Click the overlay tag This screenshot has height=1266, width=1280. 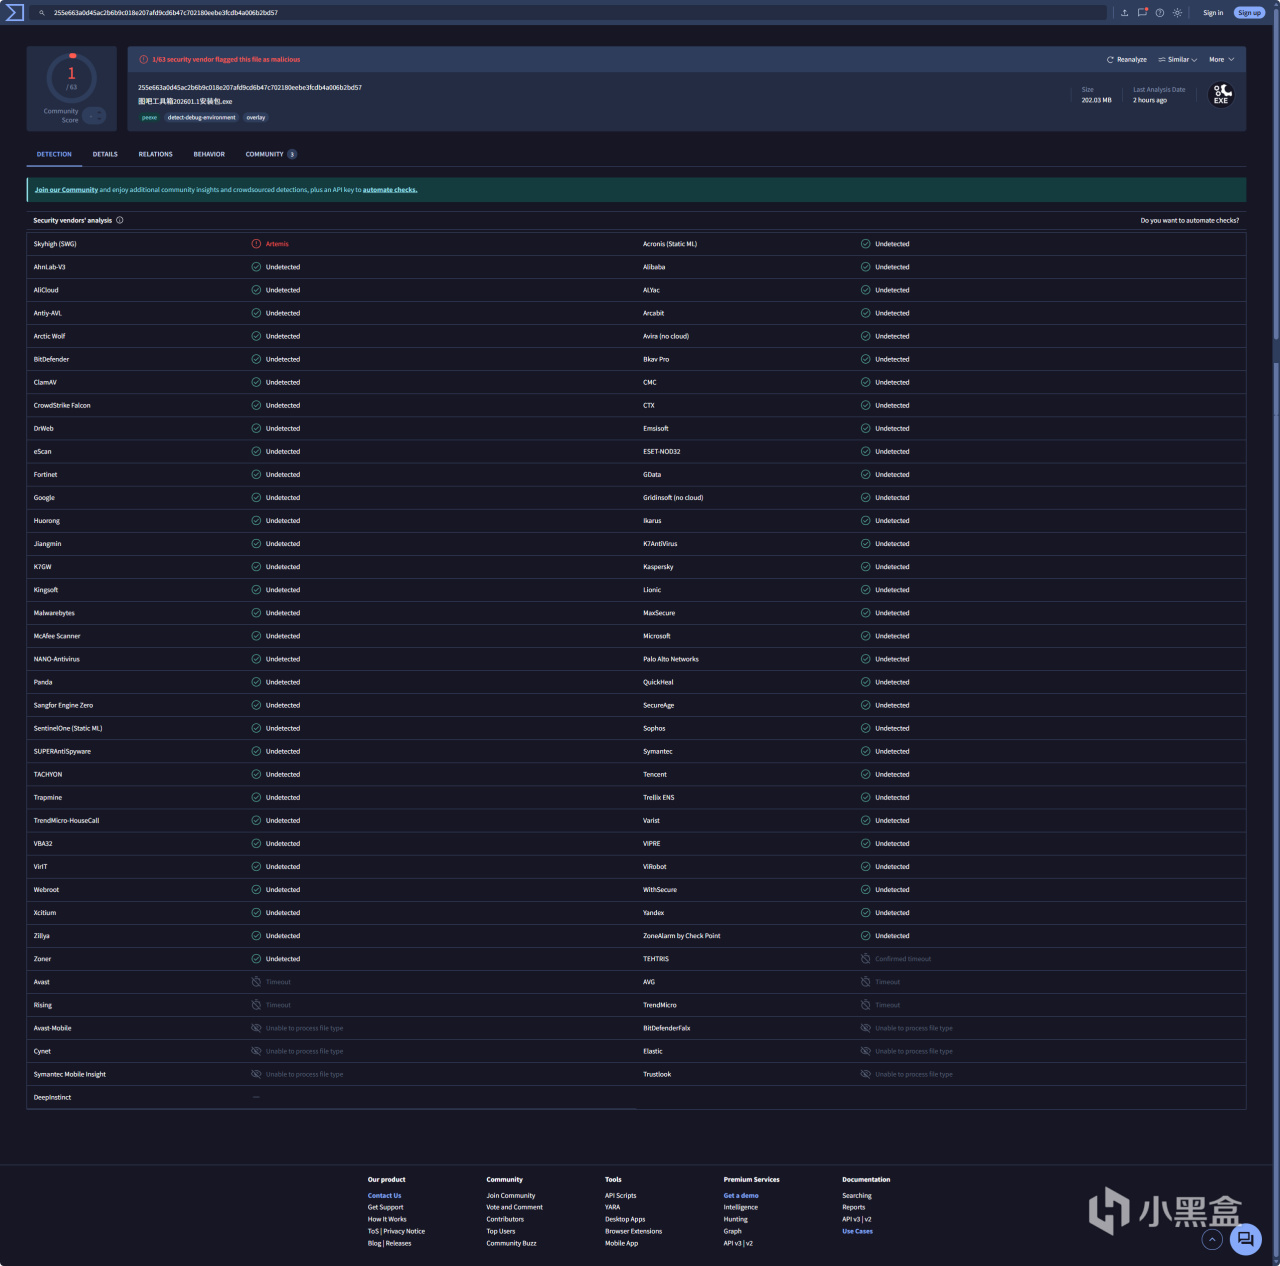point(256,118)
